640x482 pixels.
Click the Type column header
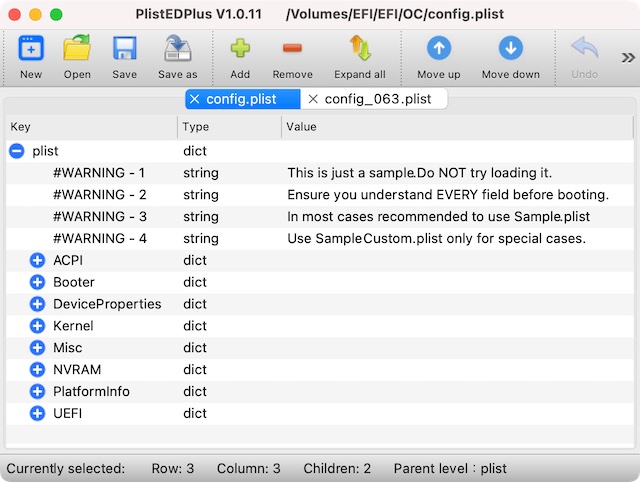coord(229,127)
